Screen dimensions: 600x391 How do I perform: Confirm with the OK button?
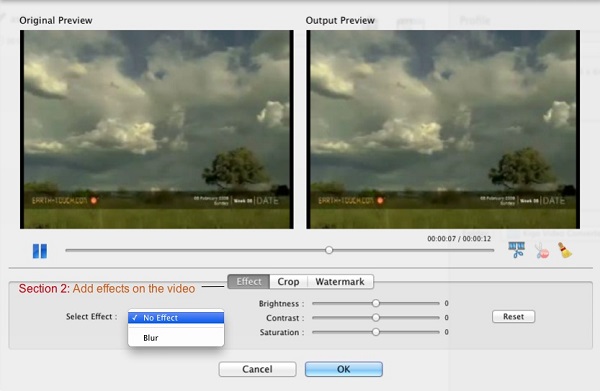coord(344,369)
